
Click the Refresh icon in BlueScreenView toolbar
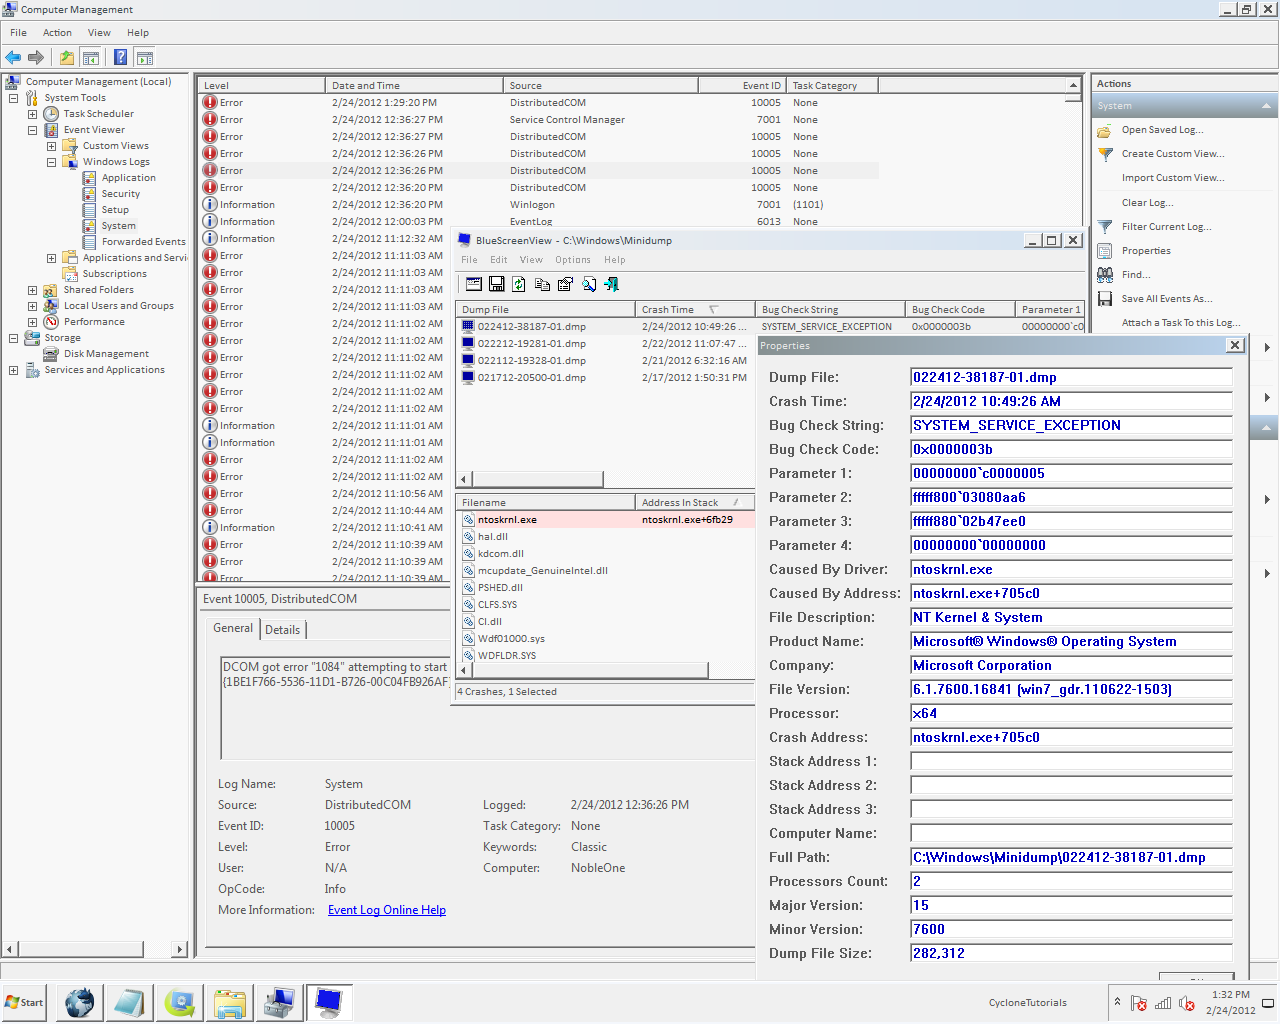coord(519,284)
